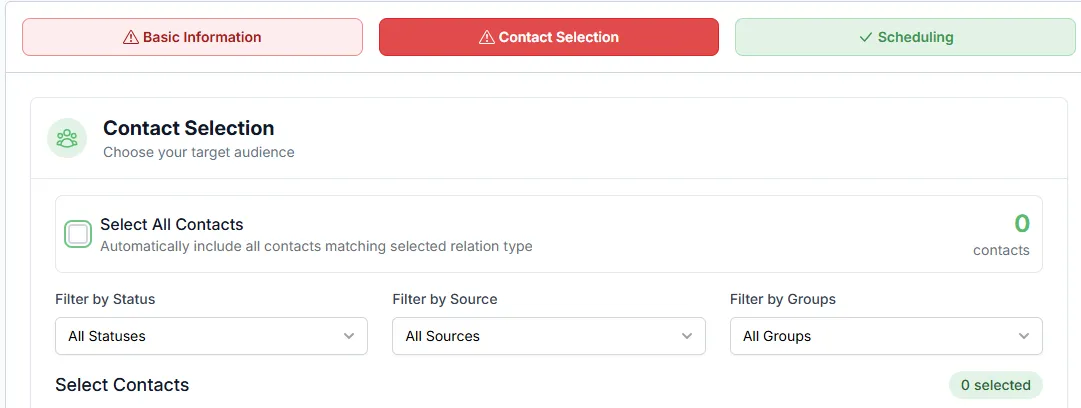Open the Filter by Status dropdown
1081x408 pixels.
click(211, 336)
